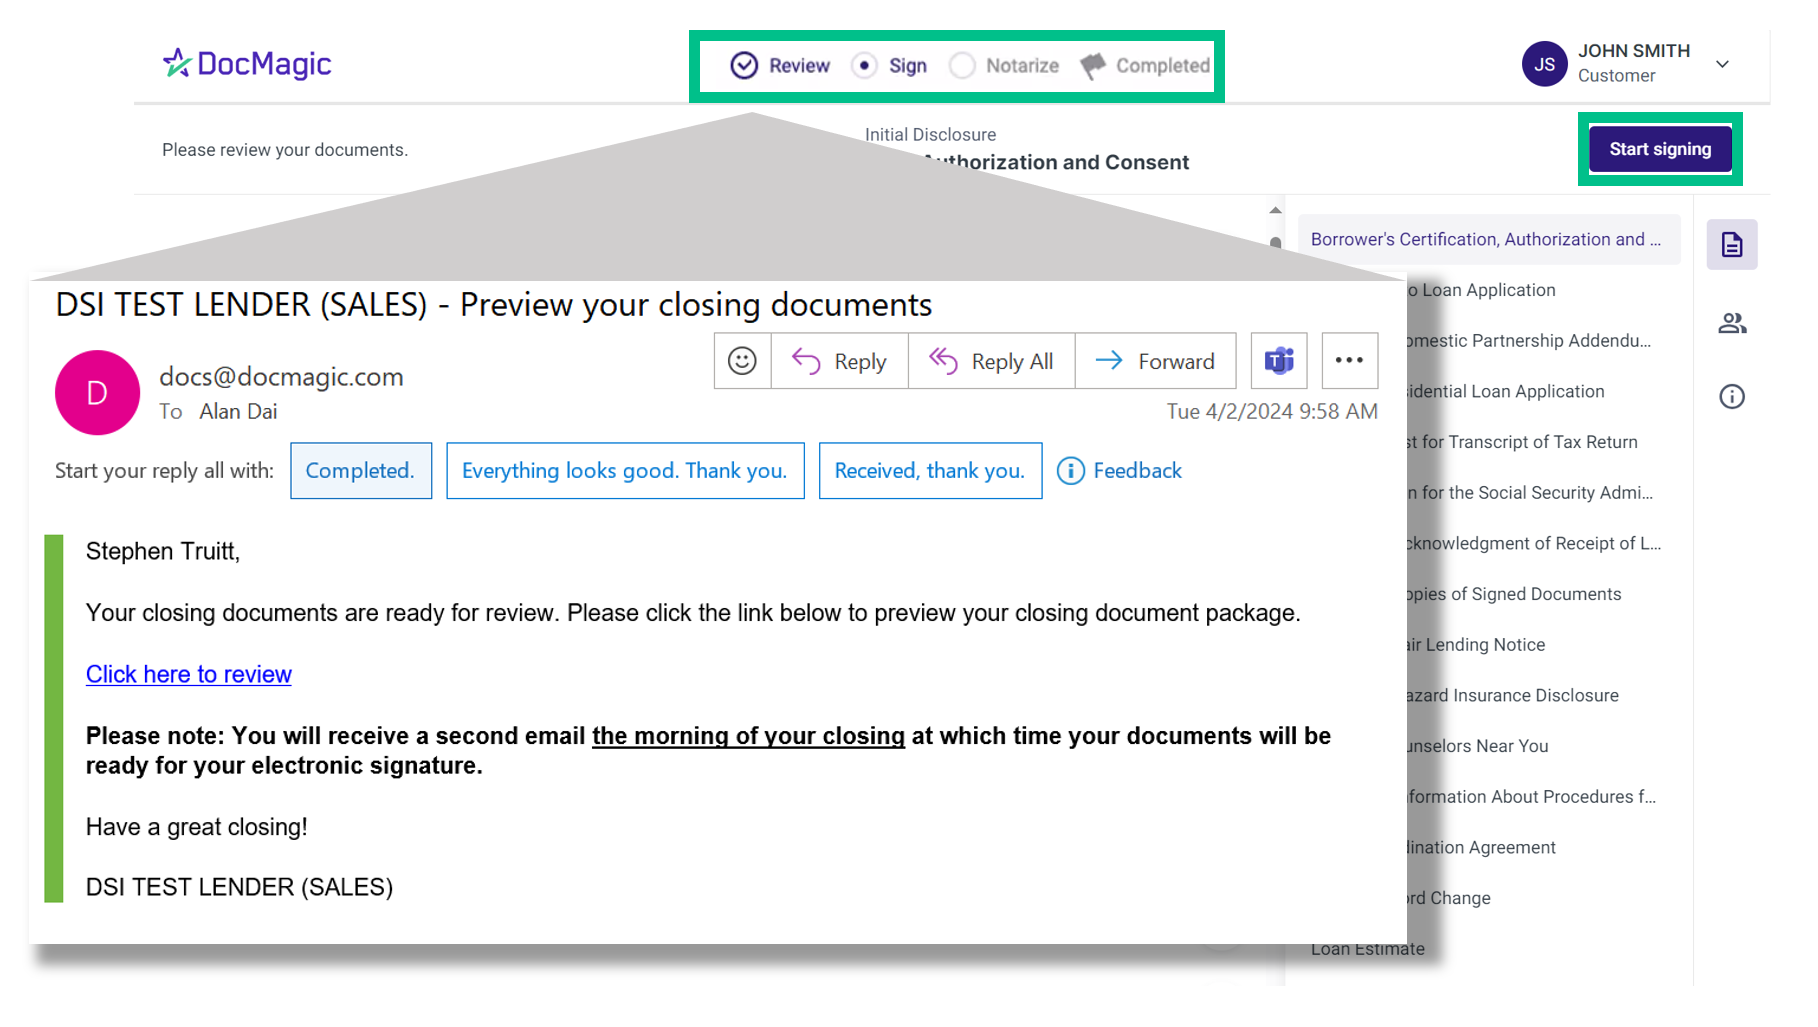Viewport: 1818px width, 1027px height.
Task: Choose 'Received, thank you.' suggested reply
Action: [x=930, y=471]
